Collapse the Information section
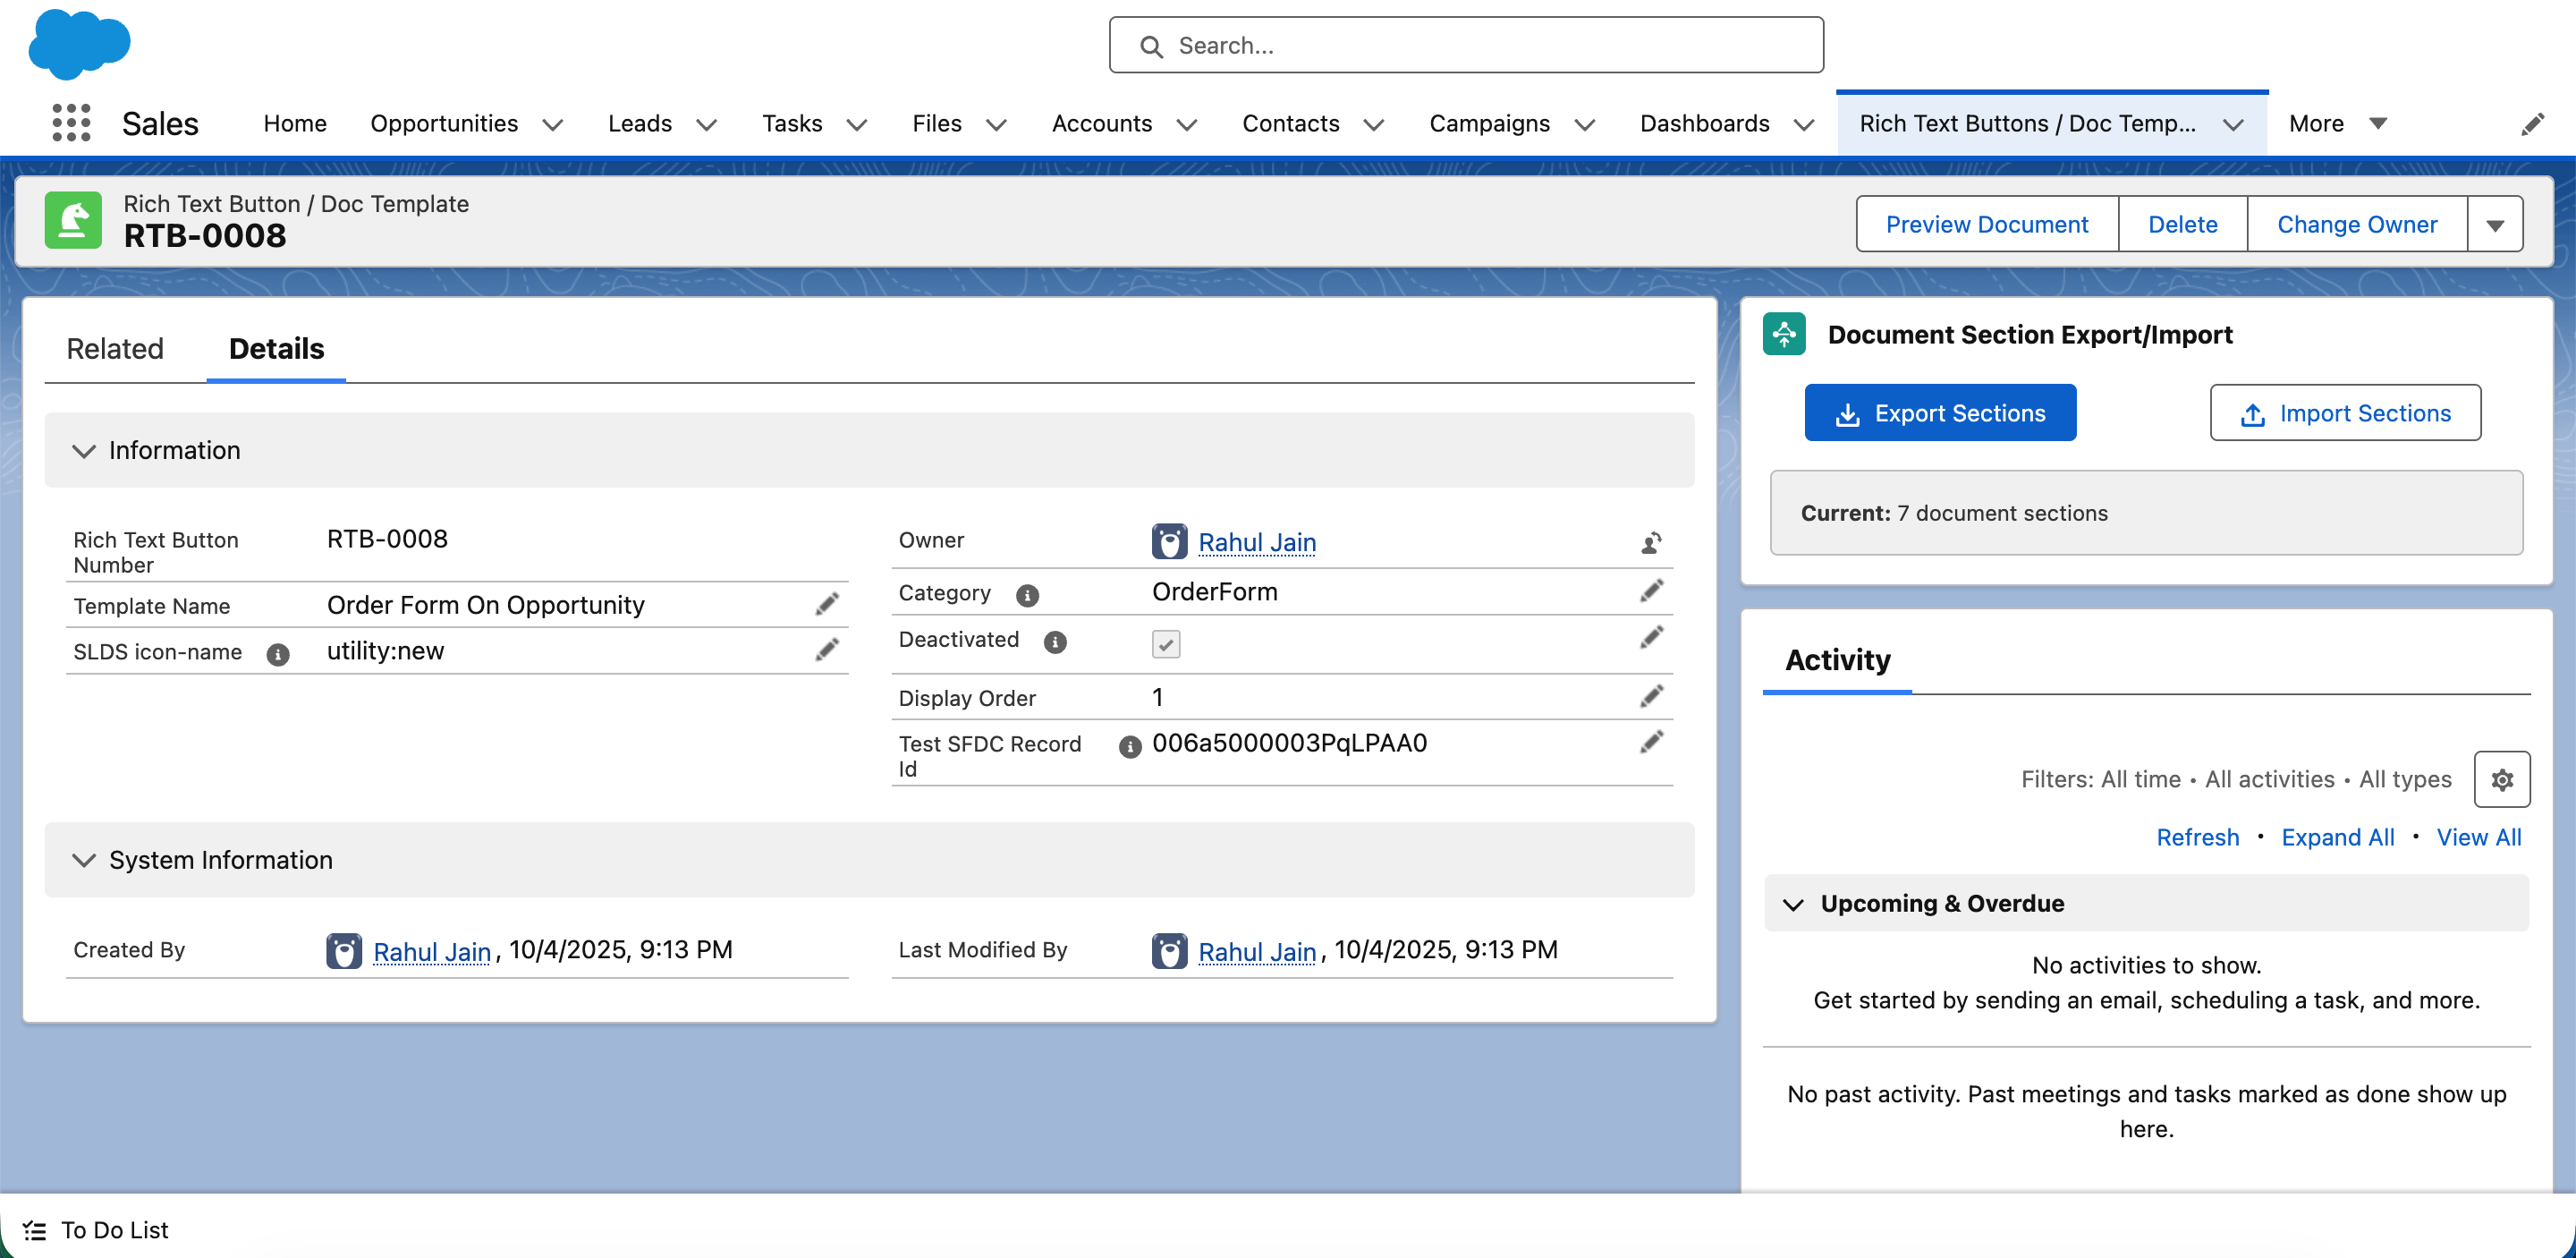The image size is (2576, 1258). point(84,451)
